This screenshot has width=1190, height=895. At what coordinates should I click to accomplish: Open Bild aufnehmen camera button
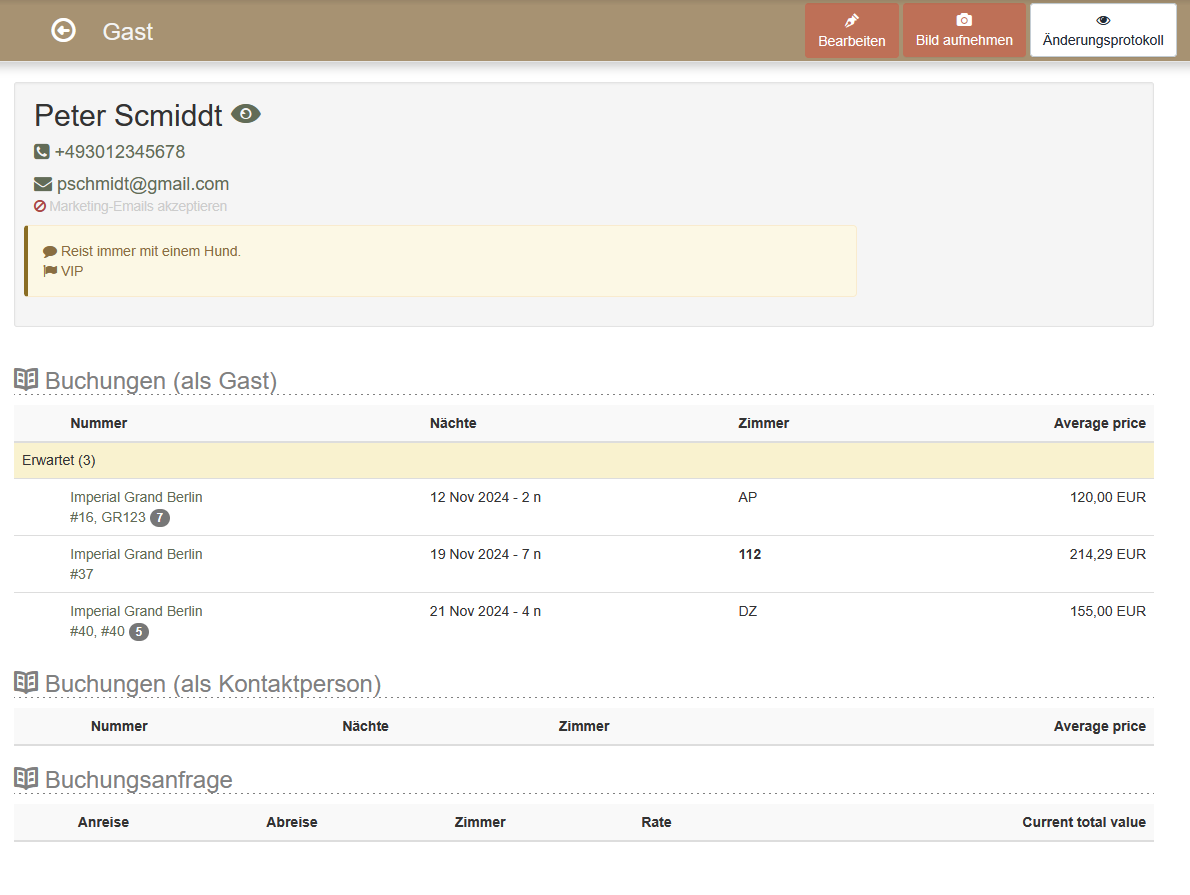coord(964,30)
